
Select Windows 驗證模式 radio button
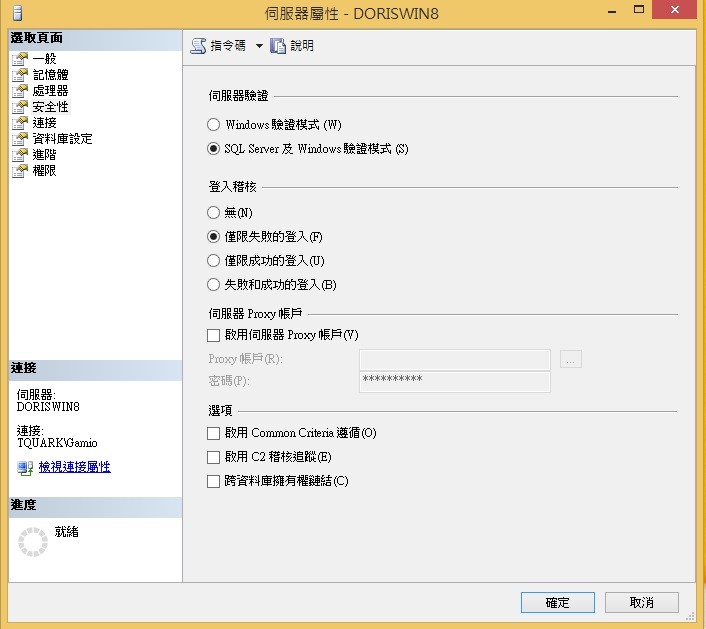tap(213, 125)
